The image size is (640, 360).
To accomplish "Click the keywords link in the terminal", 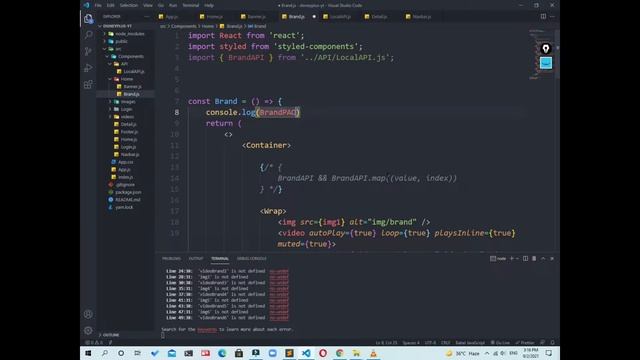I will pyautogui.click(x=207, y=329).
